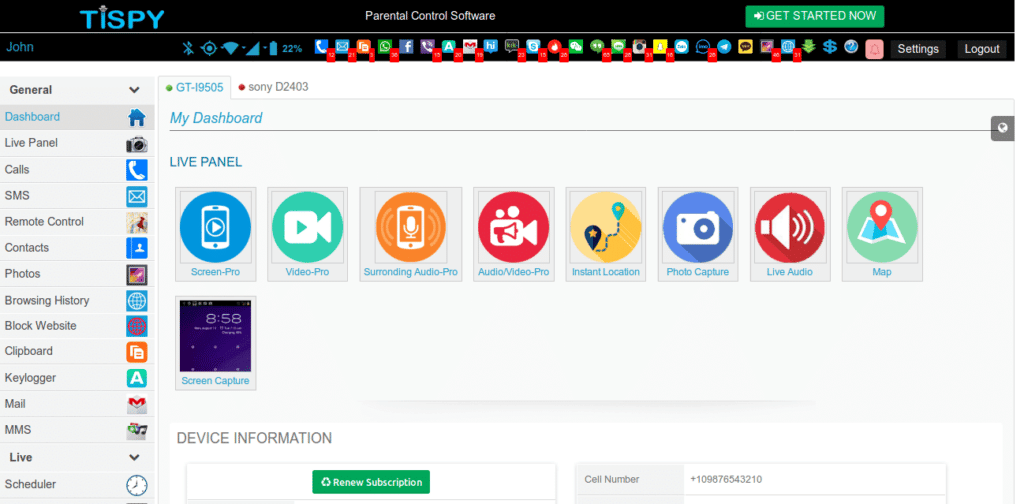The width and height of the screenshot is (1024, 504).
Task: Open call logs phone icon in top bar
Action: pyautogui.click(x=321, y=46)
